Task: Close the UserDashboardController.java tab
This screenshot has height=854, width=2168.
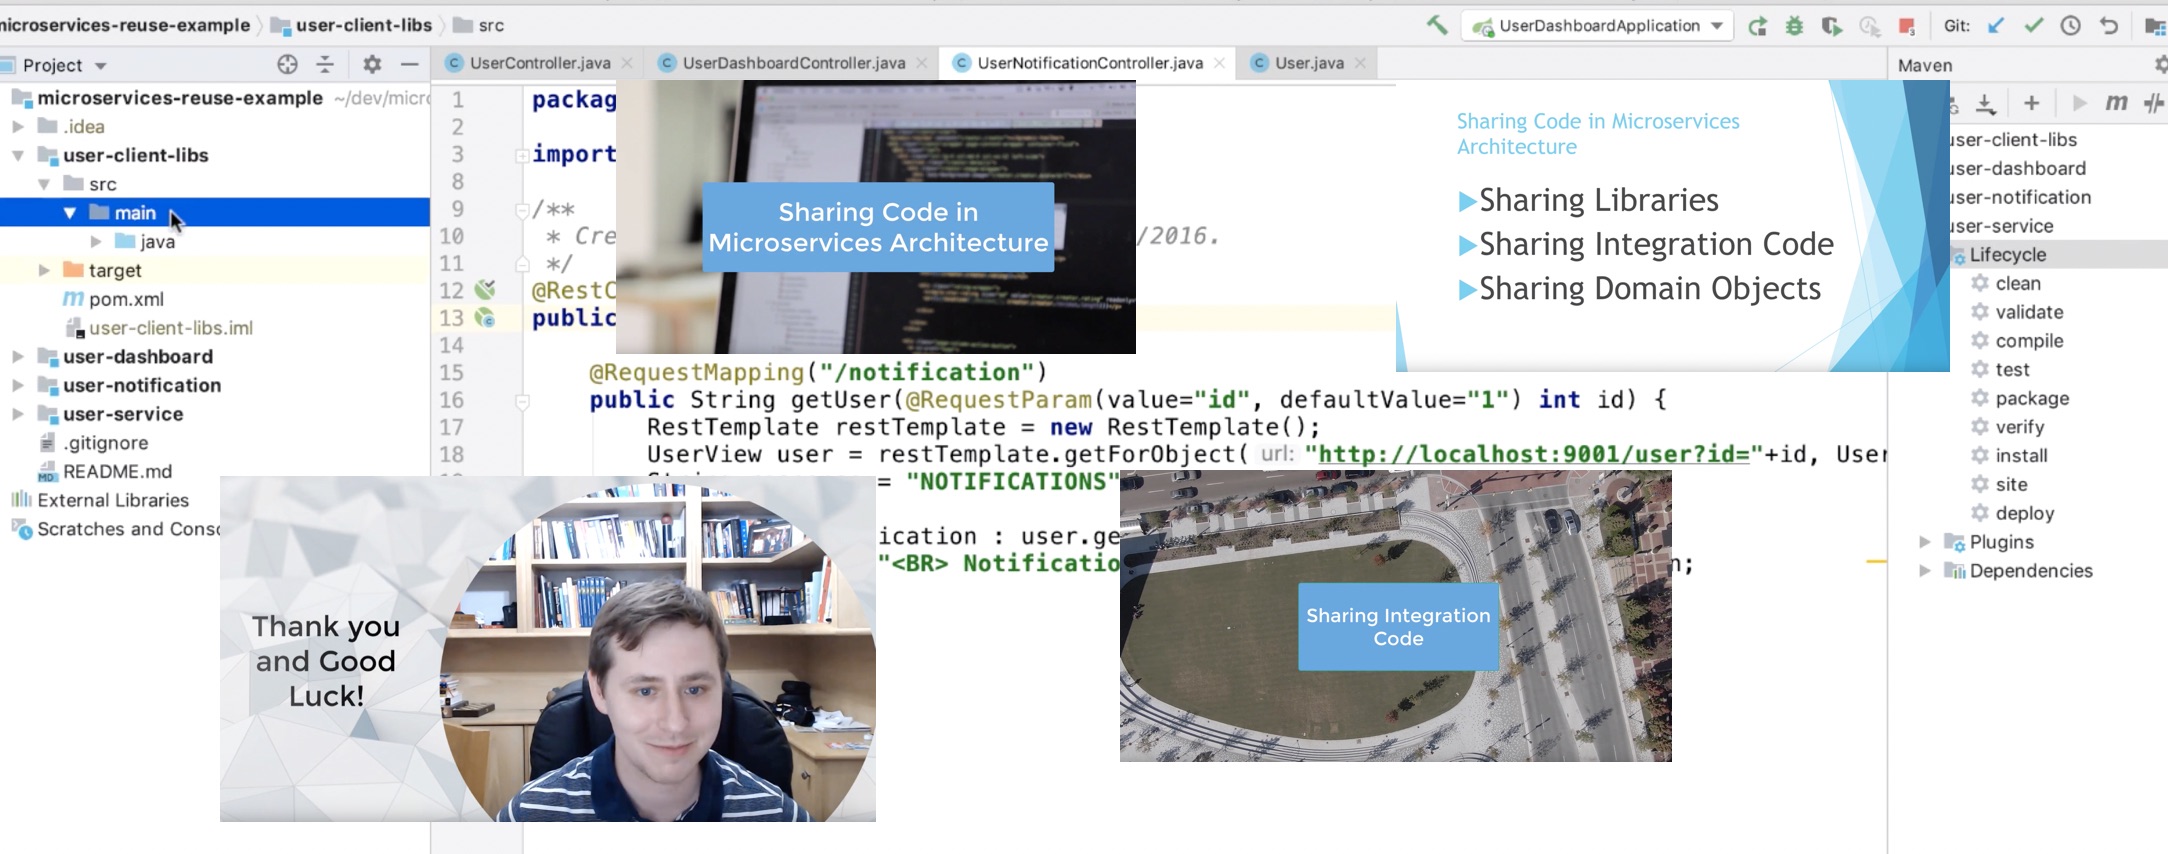Action: pos(921,63)
